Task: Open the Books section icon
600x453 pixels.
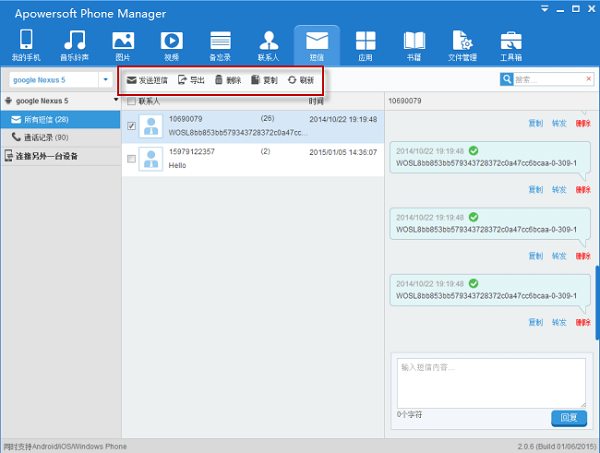Action: [413, 45]
